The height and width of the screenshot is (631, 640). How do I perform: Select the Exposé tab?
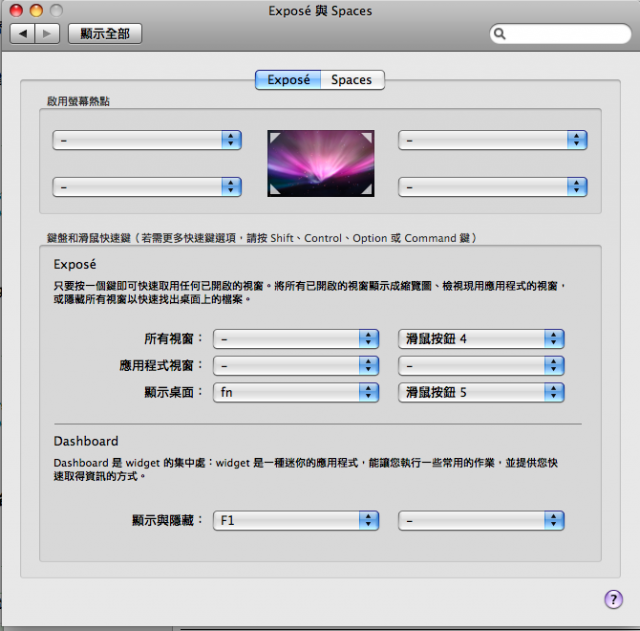coord(288,80)
